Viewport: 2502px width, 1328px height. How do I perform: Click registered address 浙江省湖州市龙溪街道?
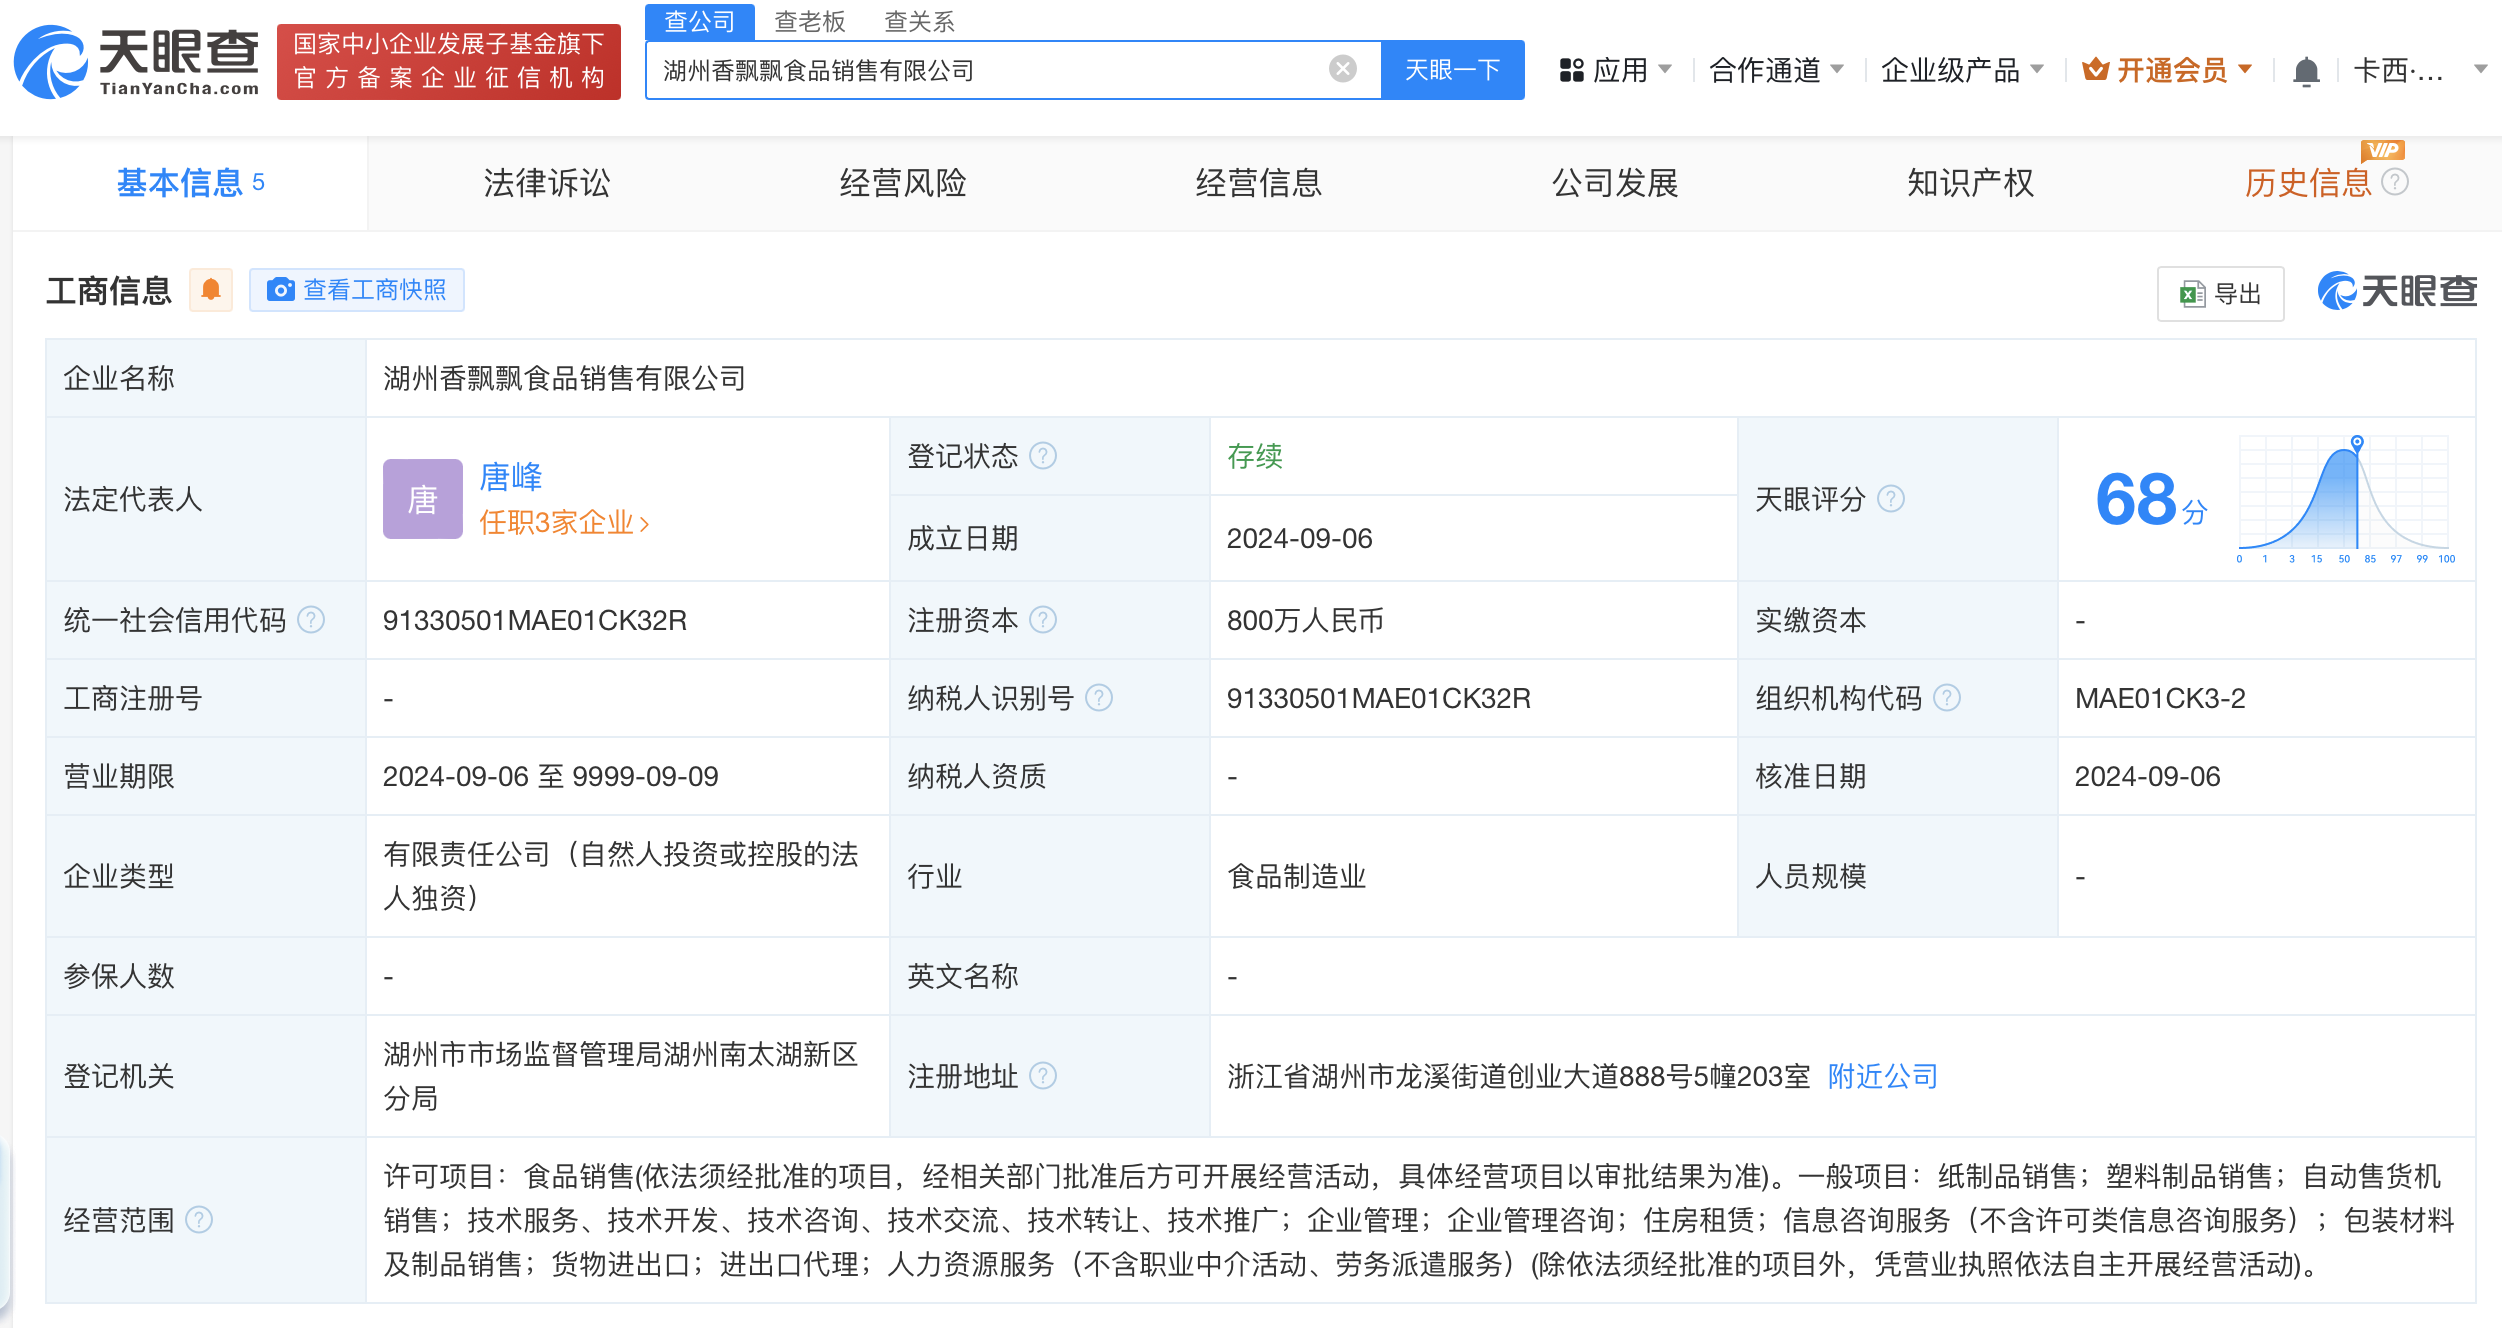(1518, 1076)
